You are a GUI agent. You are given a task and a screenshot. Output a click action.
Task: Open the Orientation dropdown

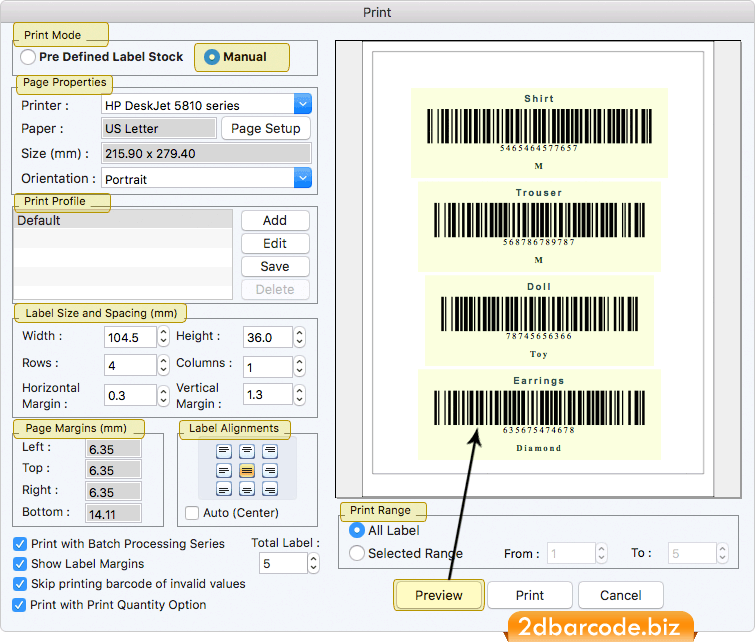pyautogui.click(x=303, y=178)
